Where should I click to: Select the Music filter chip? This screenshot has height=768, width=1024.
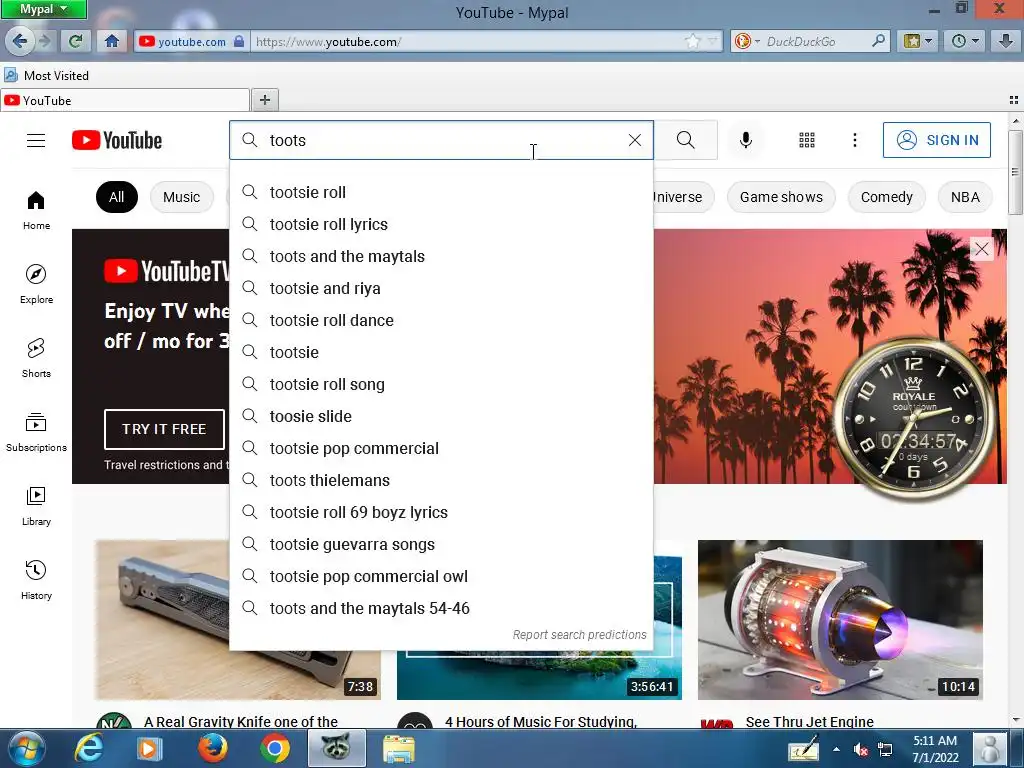tap(182, 197)
